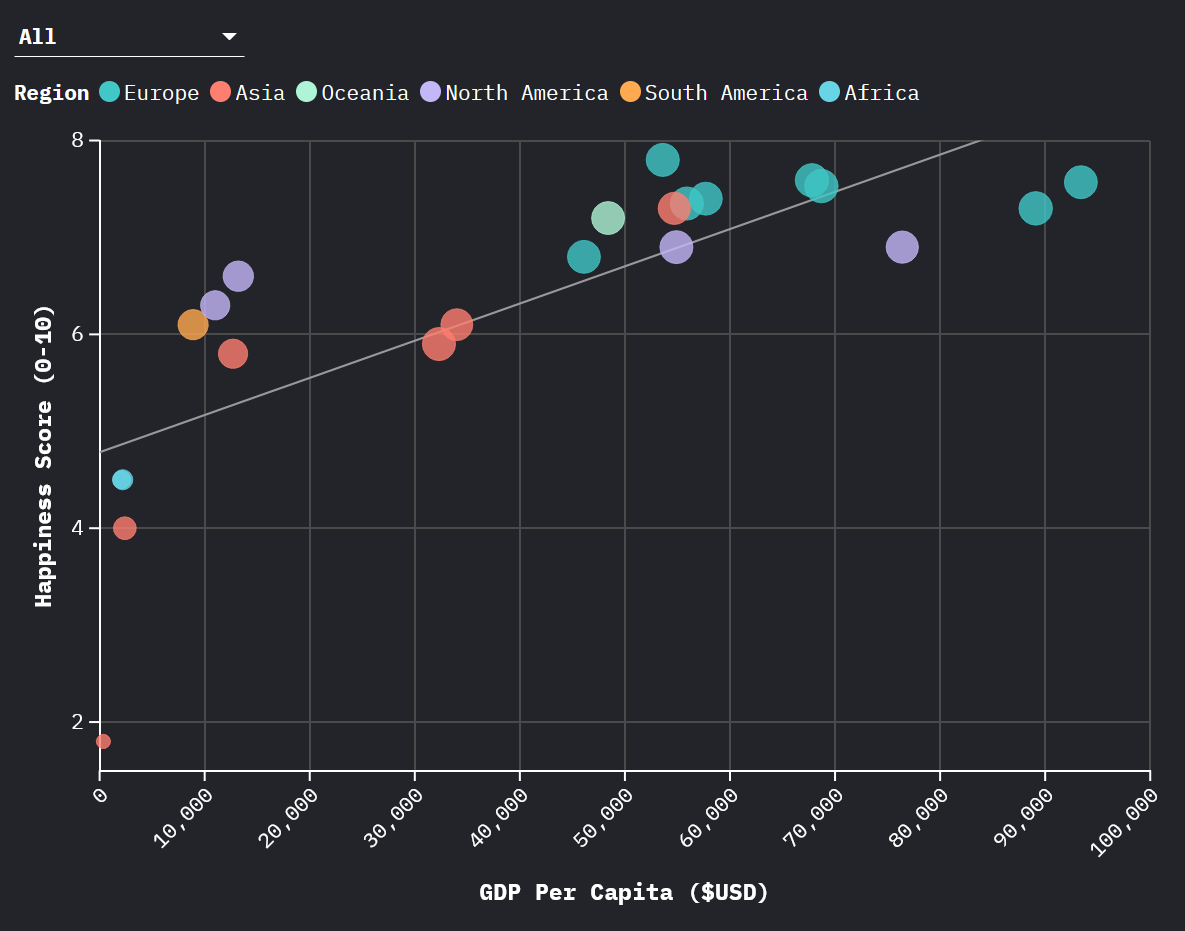Click the GDP Per Capita axis title
Viewport: 1185px width, 931px height.
tap(623, 892)
